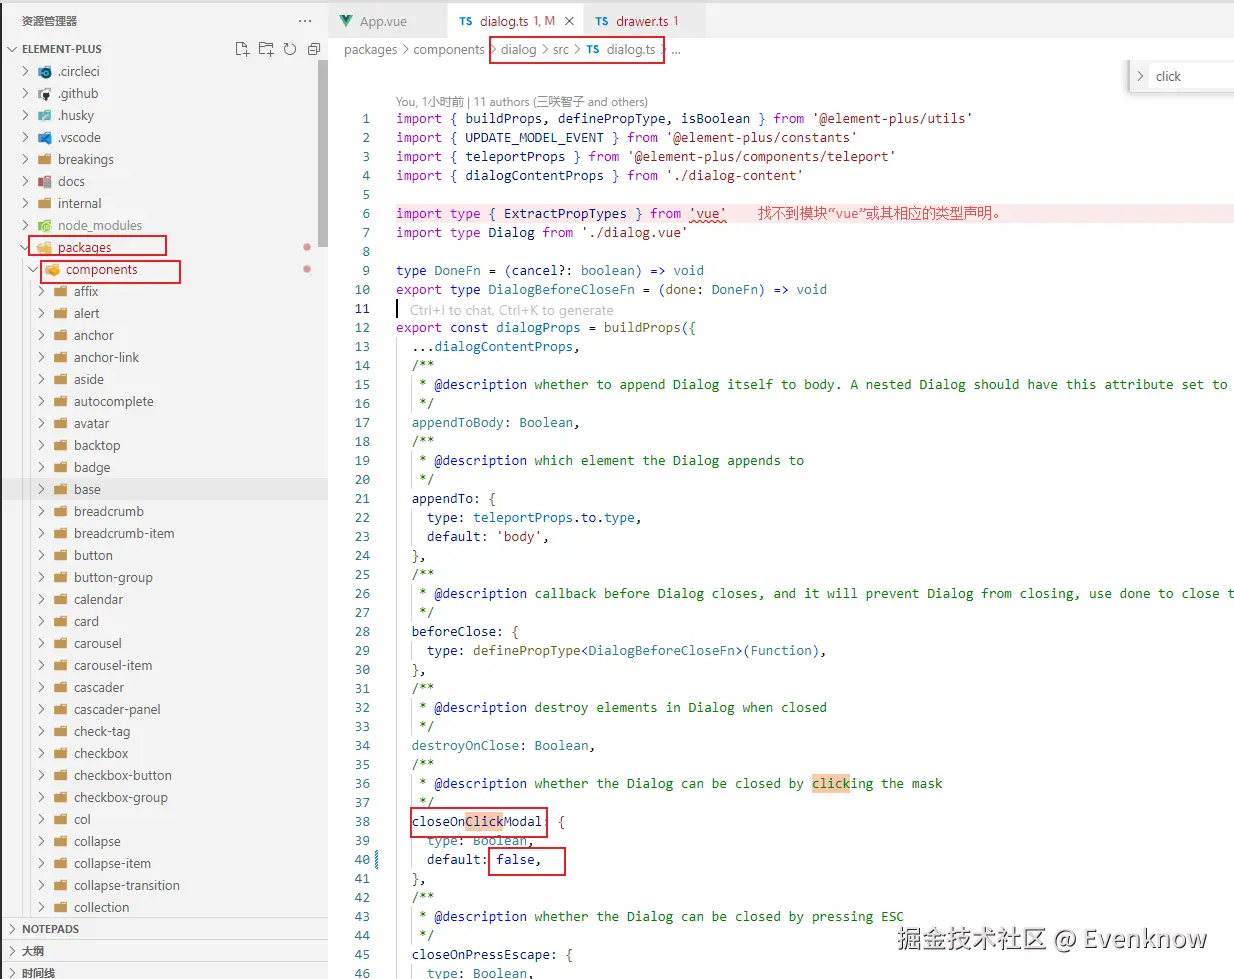The height and width of the screenshot is (979, 1234).
Task: Click the button folder icon
Action: tap(60, 555)
